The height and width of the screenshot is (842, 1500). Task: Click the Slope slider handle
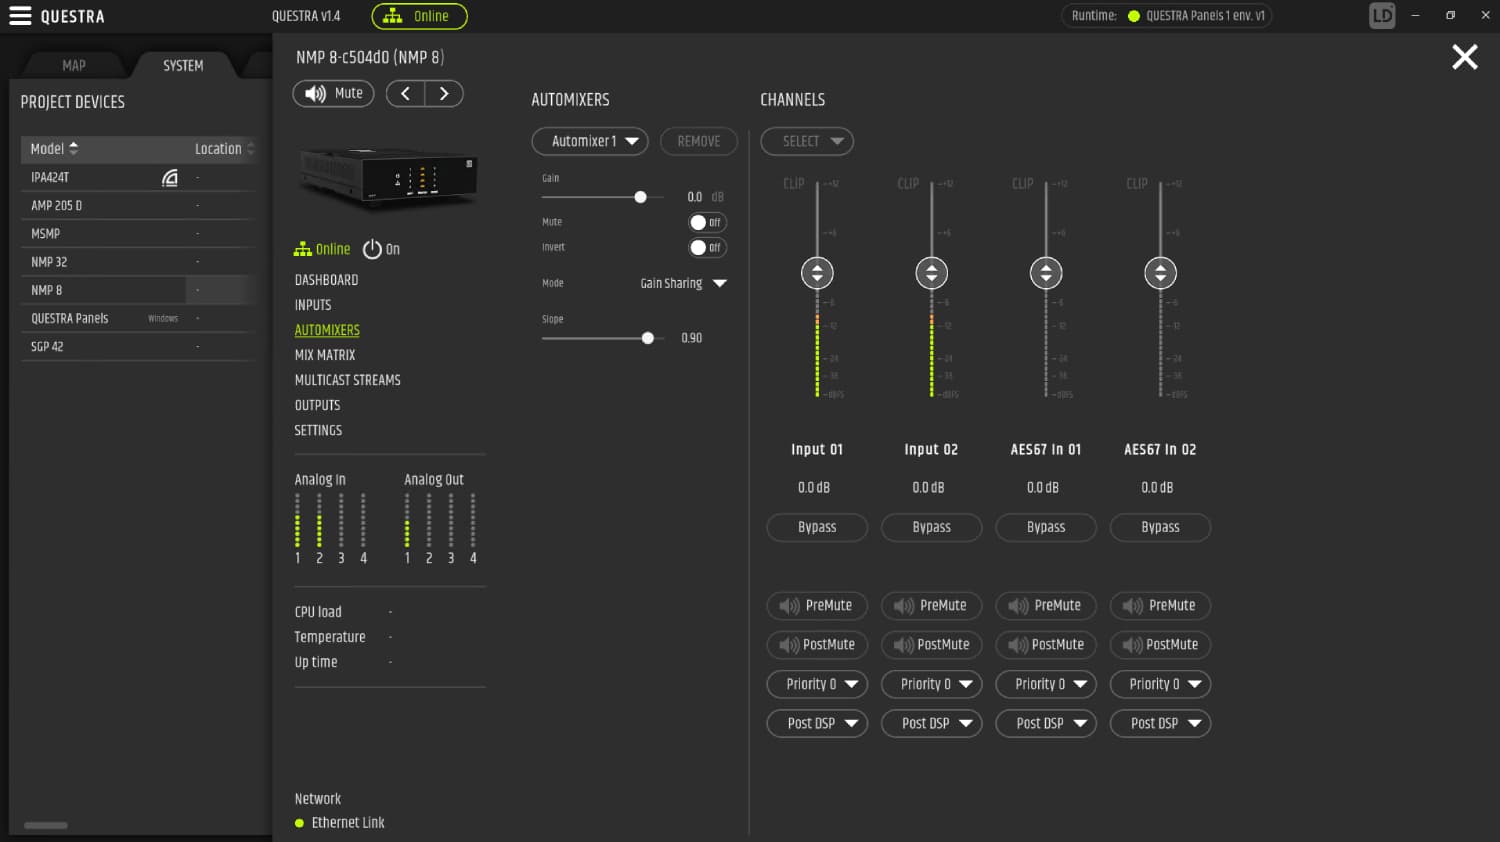click(x=647, y=338)
